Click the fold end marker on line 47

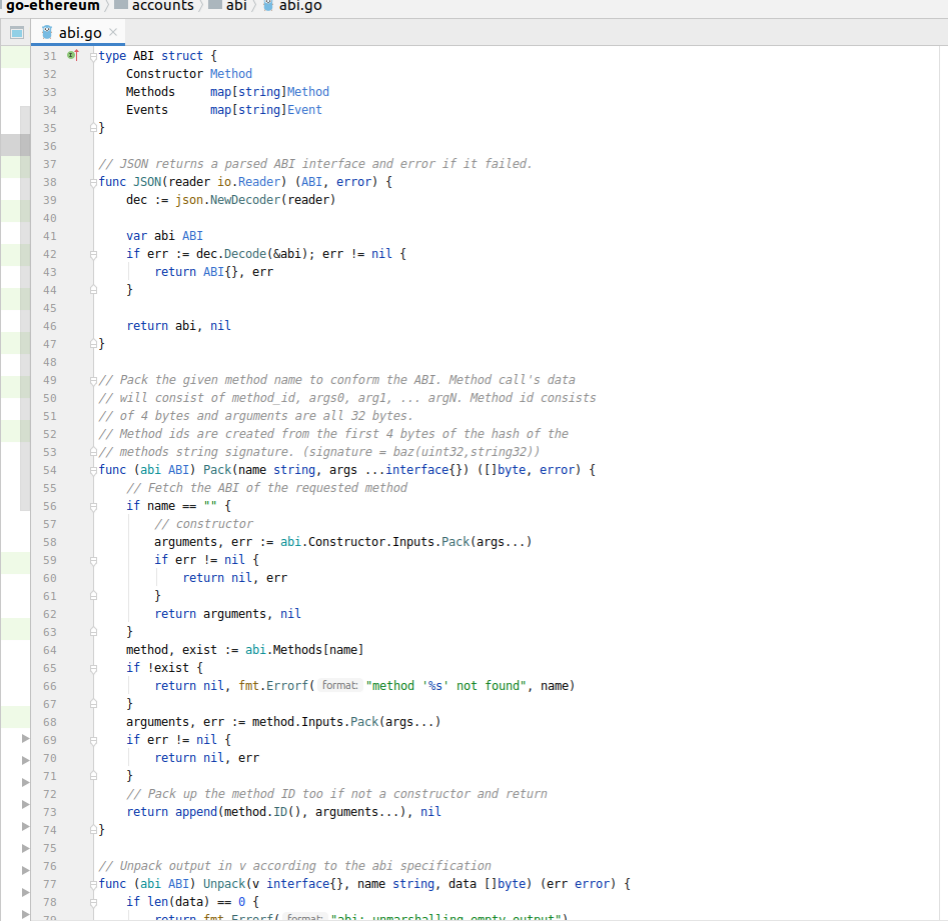93,343
